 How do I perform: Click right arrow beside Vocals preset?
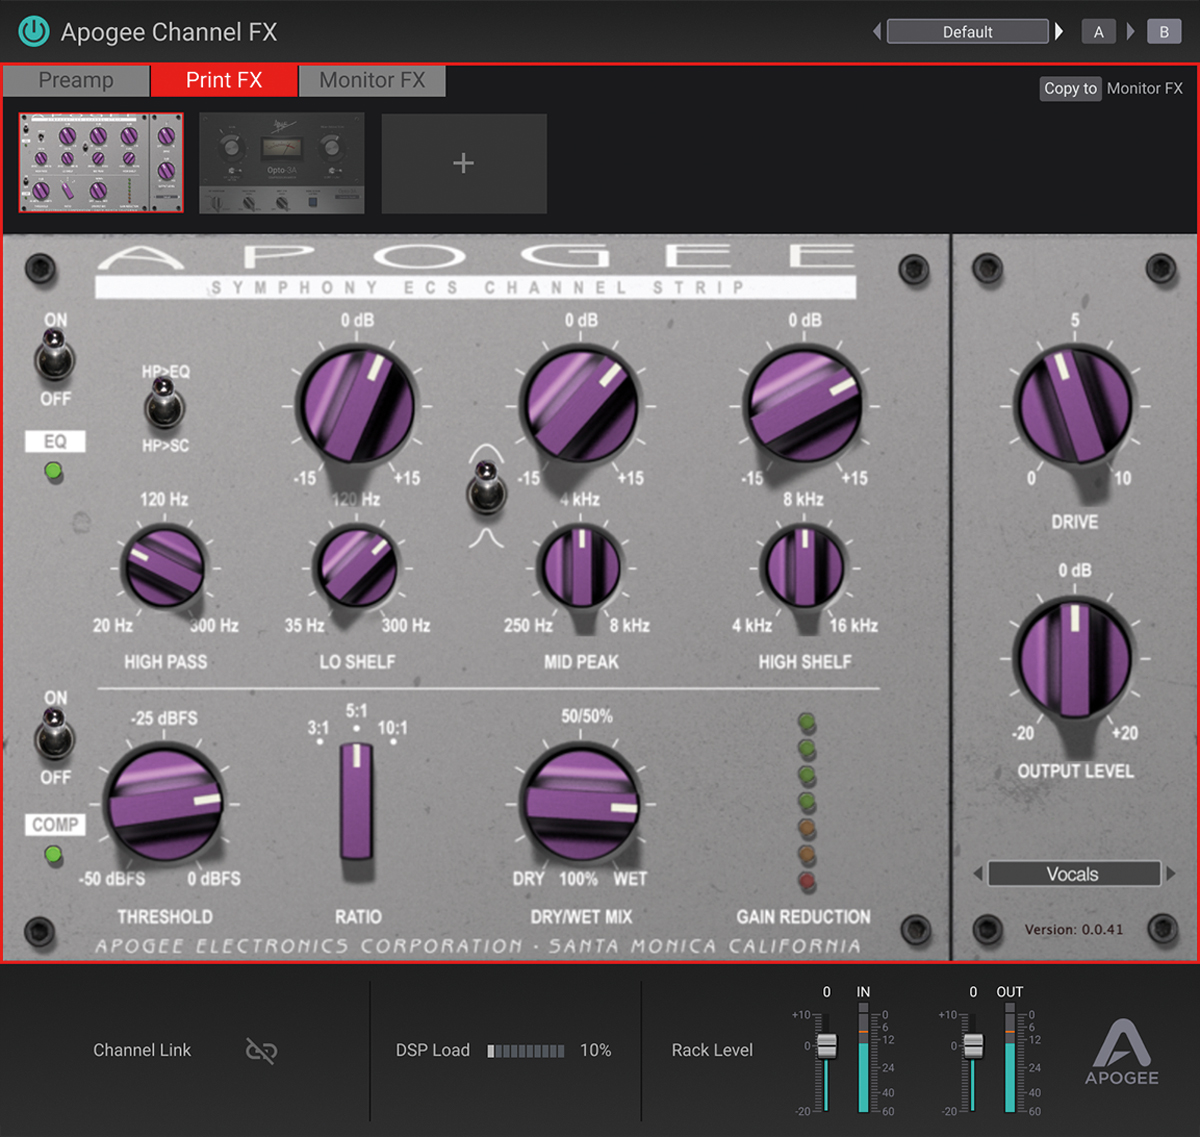click(1170, 874)
